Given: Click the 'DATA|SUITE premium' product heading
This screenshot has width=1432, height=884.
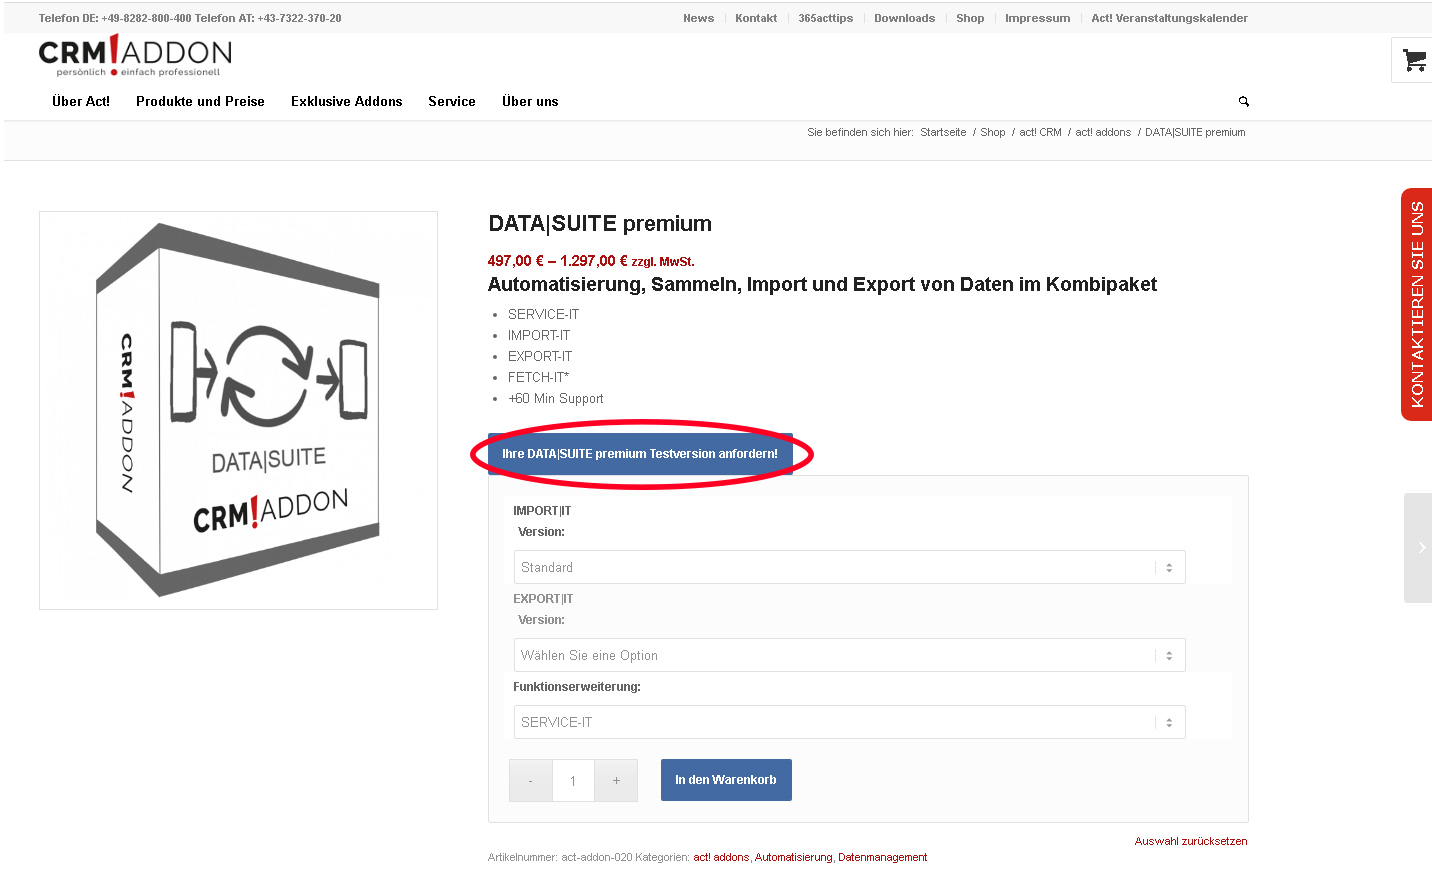Looking at the screenshot, I should (x=600, y=224).
